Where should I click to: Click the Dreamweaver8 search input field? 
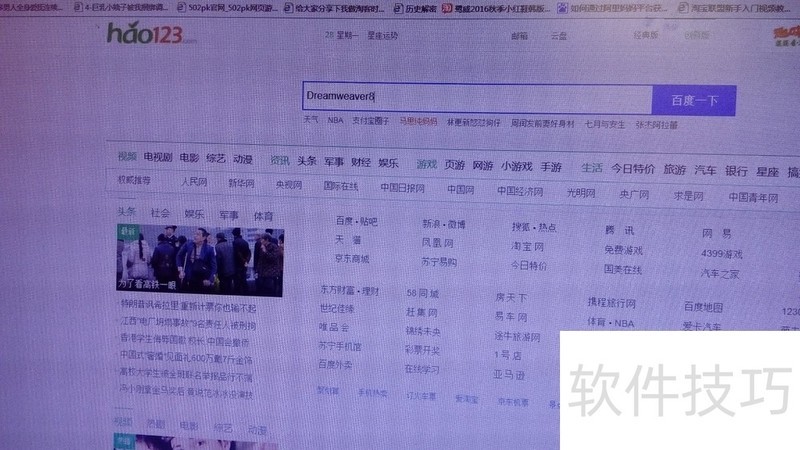tap(477, 97)
